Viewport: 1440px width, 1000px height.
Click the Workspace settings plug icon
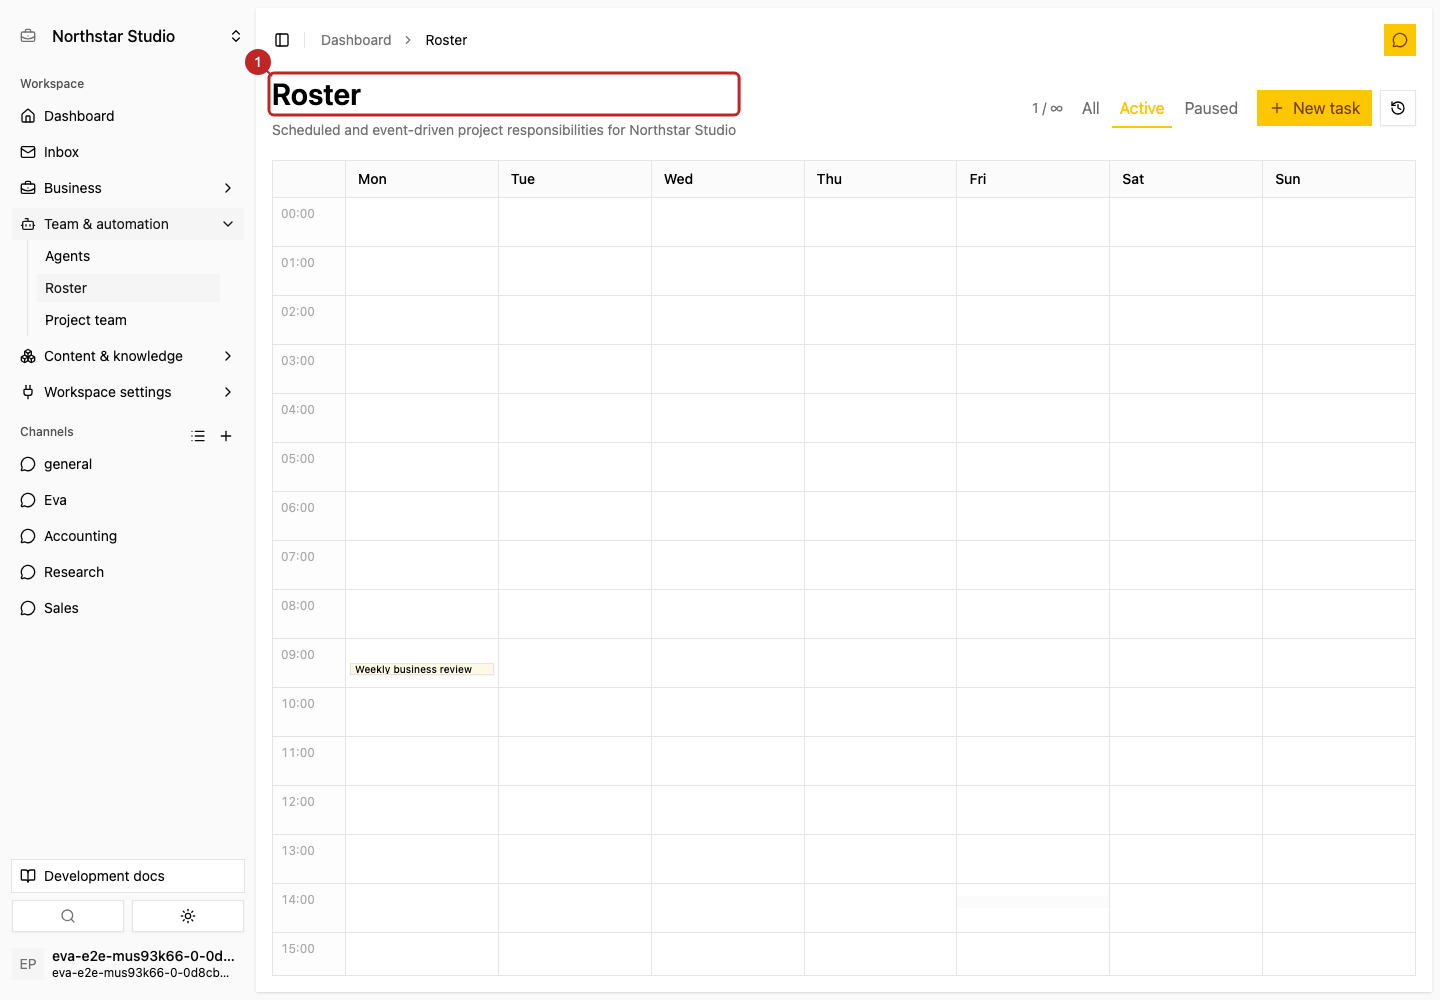28,392
